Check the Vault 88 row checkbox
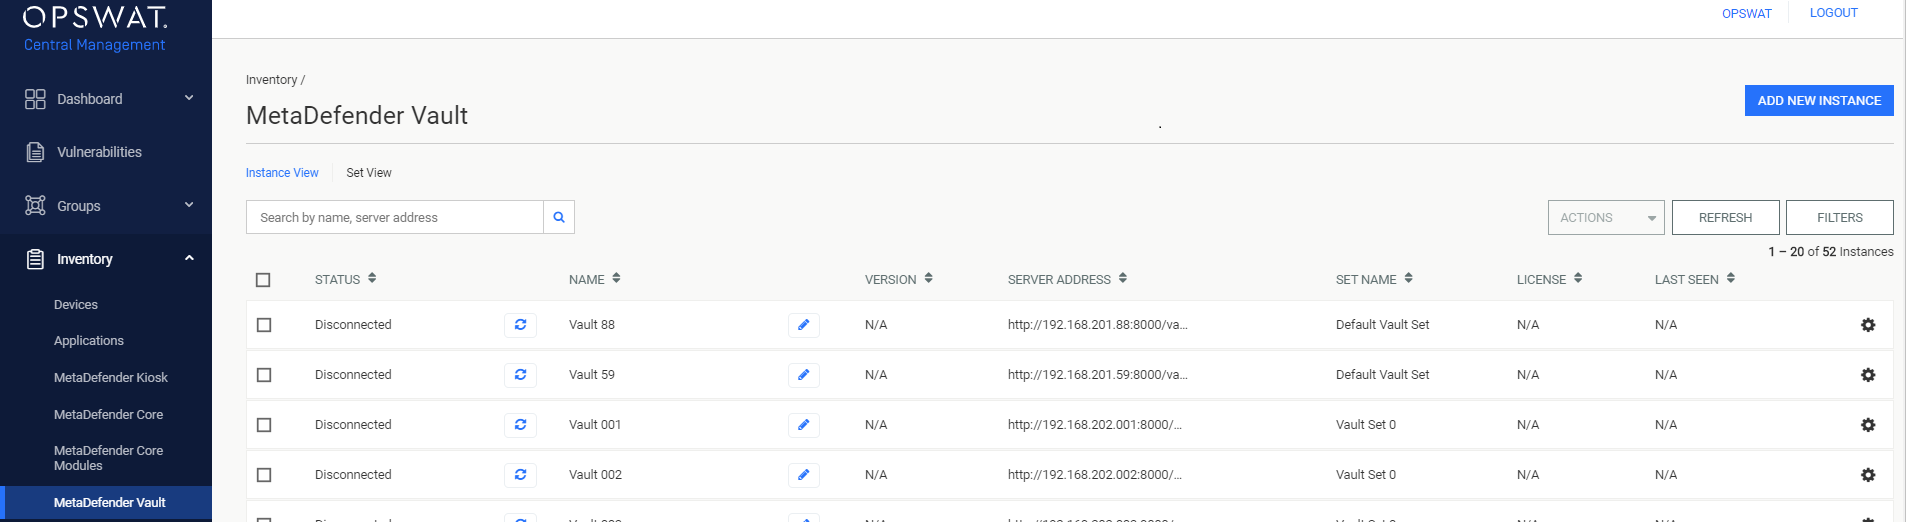 (264, 325)
